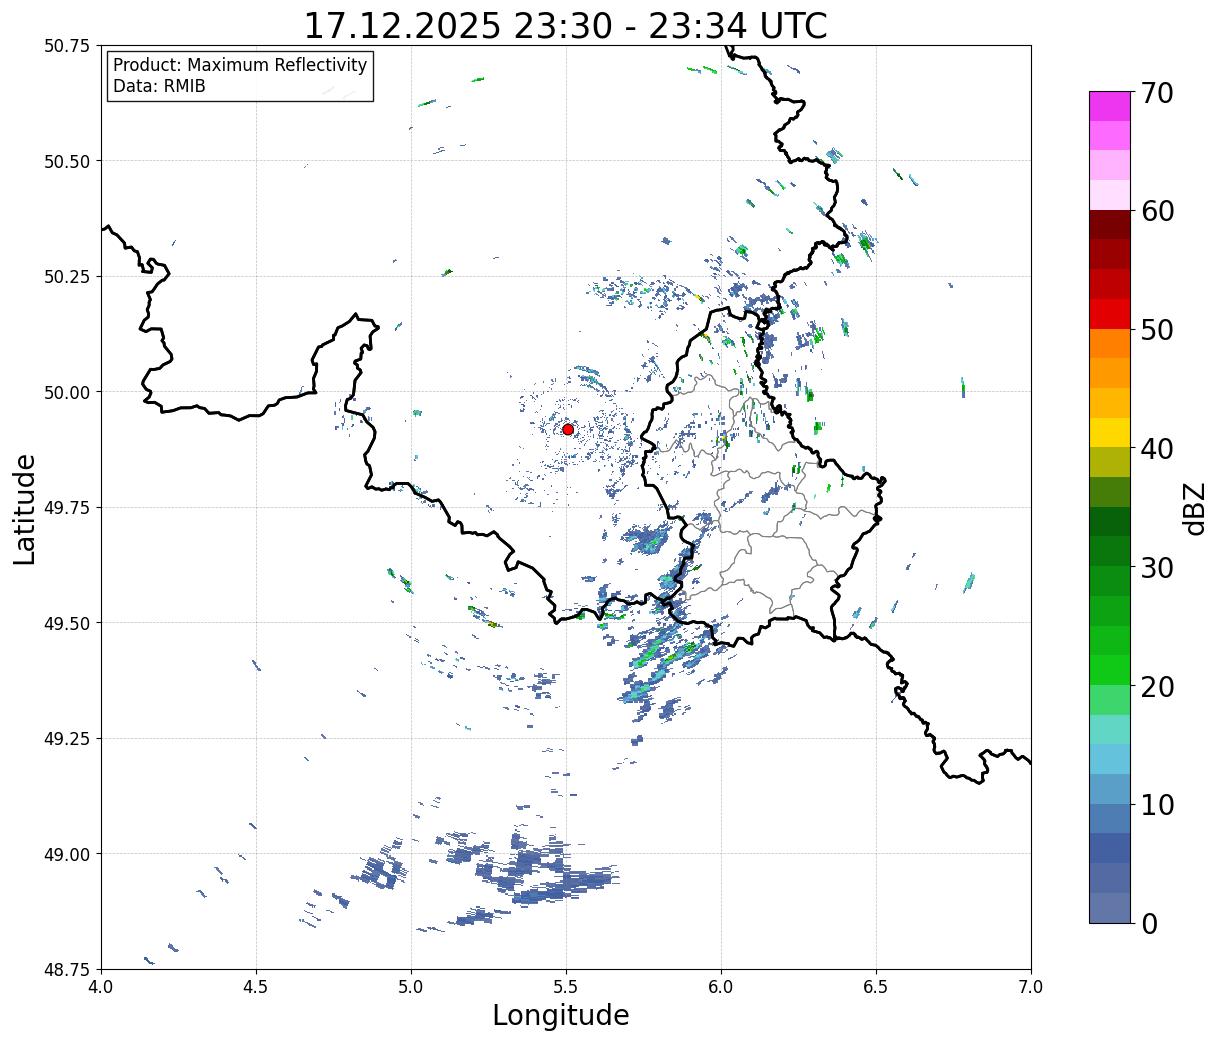Click the yellow colorbar swatch just above 40
1219x1040 pixels.
[1110, 432]
